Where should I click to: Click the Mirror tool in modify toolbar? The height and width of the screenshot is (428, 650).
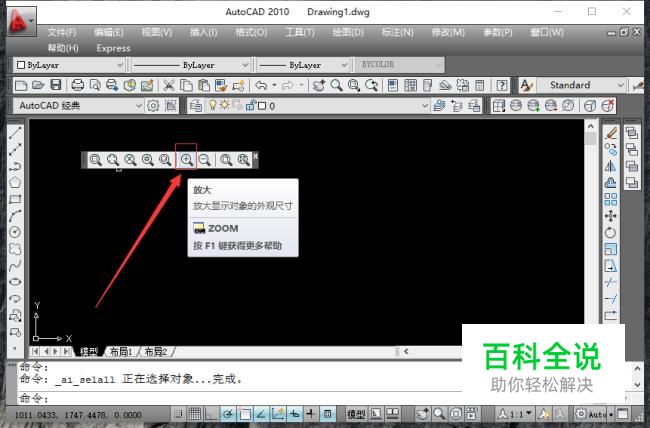[611, 166]
